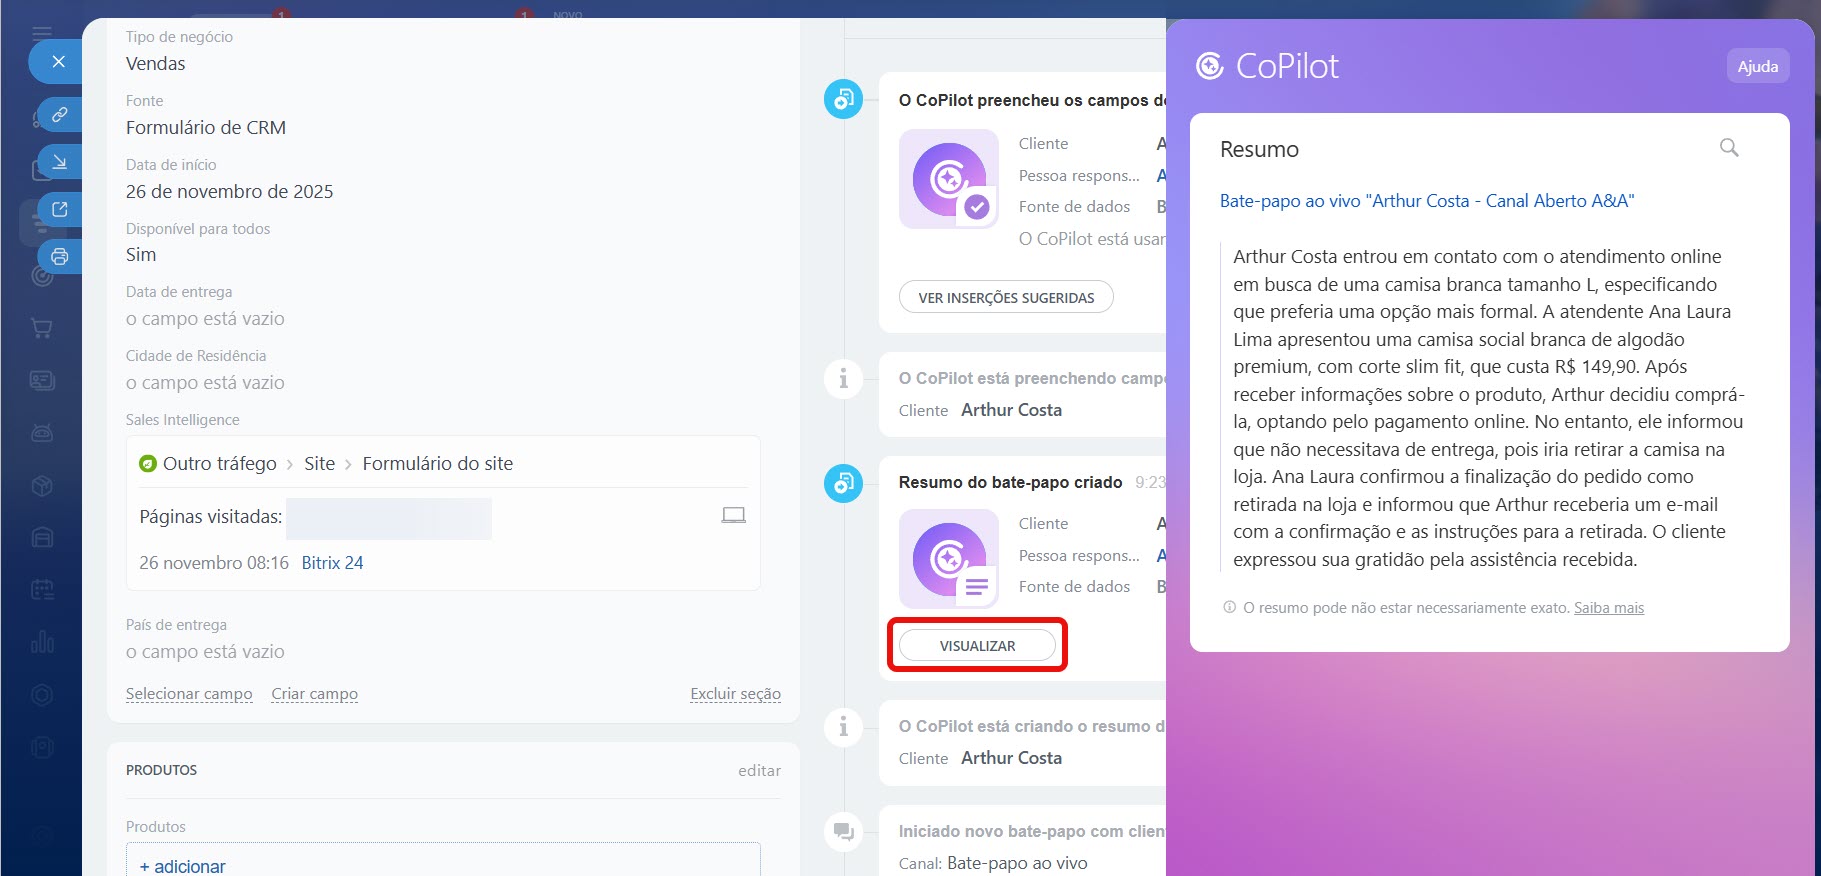Click the analytics bar chart sidebar icon

[42, 642]
